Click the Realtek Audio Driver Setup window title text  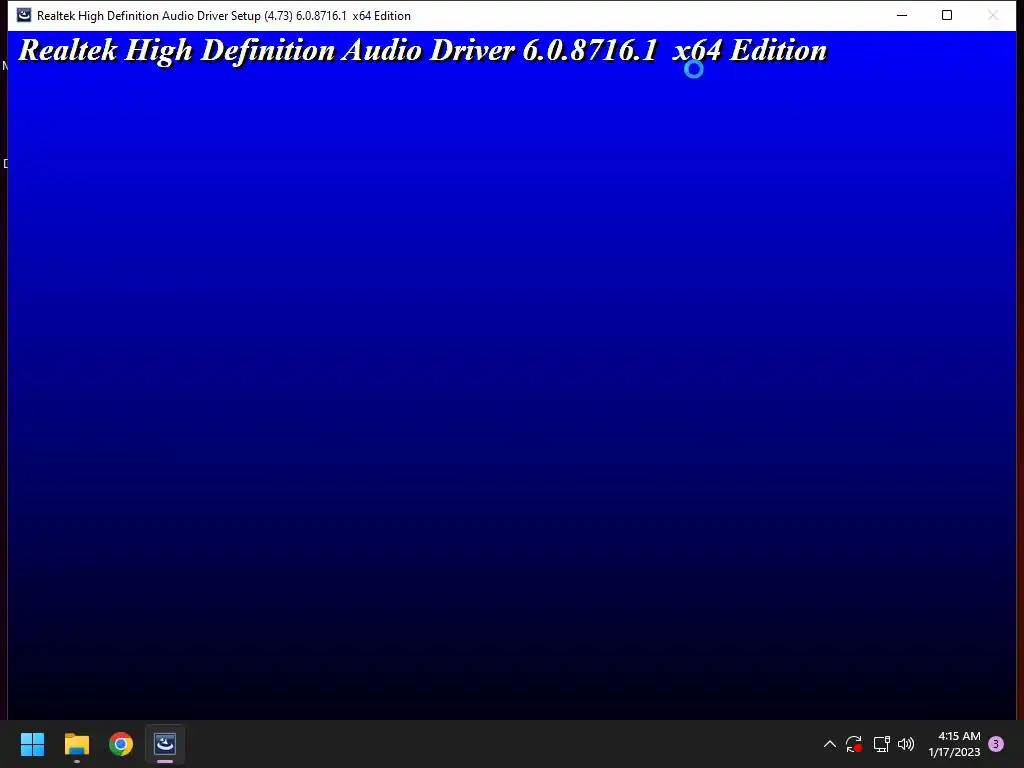(x=224, y=16)
